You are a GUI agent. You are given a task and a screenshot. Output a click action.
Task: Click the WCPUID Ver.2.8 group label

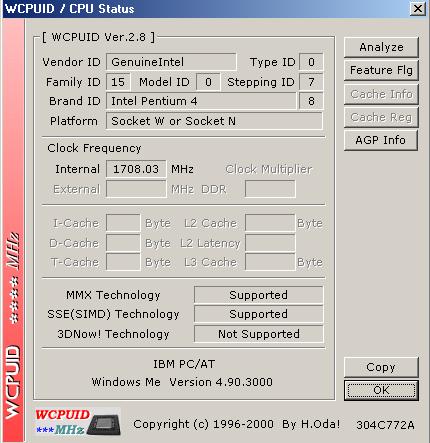pyautogui.click(x=99, y=37)
